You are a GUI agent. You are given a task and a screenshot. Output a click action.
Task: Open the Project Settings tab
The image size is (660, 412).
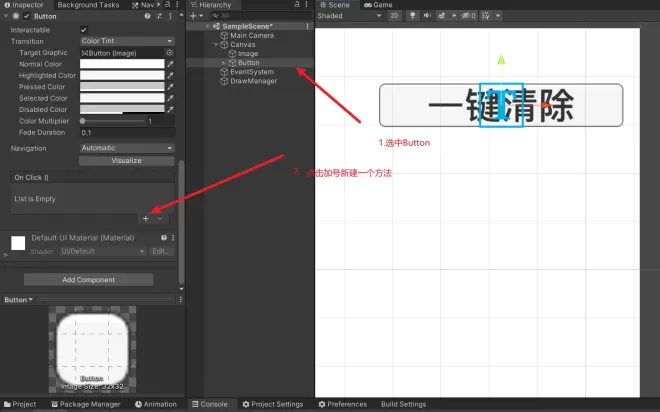tap(273, 404)
